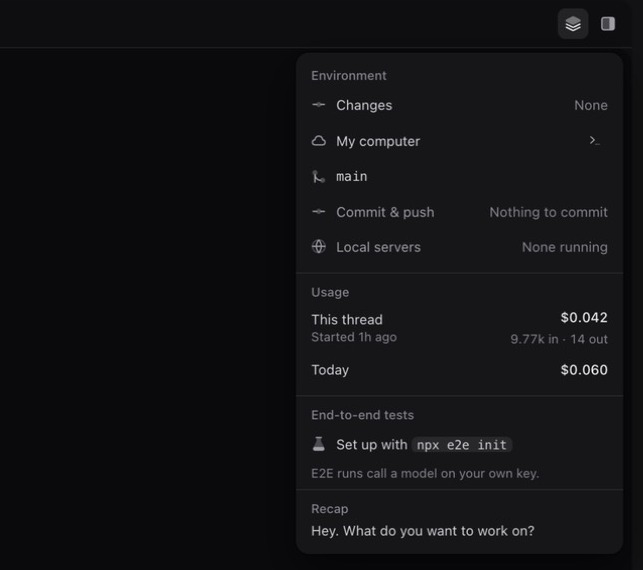Click the E2E runs call a model note
Image resolution: width=643 pixels, height=570 pixels.
coord(425,474)
